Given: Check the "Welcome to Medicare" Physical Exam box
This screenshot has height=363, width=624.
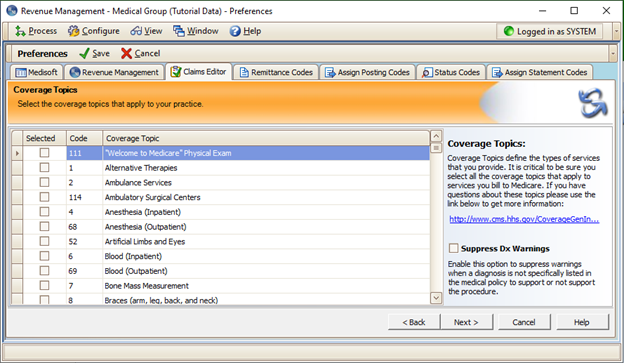Looking at the screenshot, I should (44, 153).
